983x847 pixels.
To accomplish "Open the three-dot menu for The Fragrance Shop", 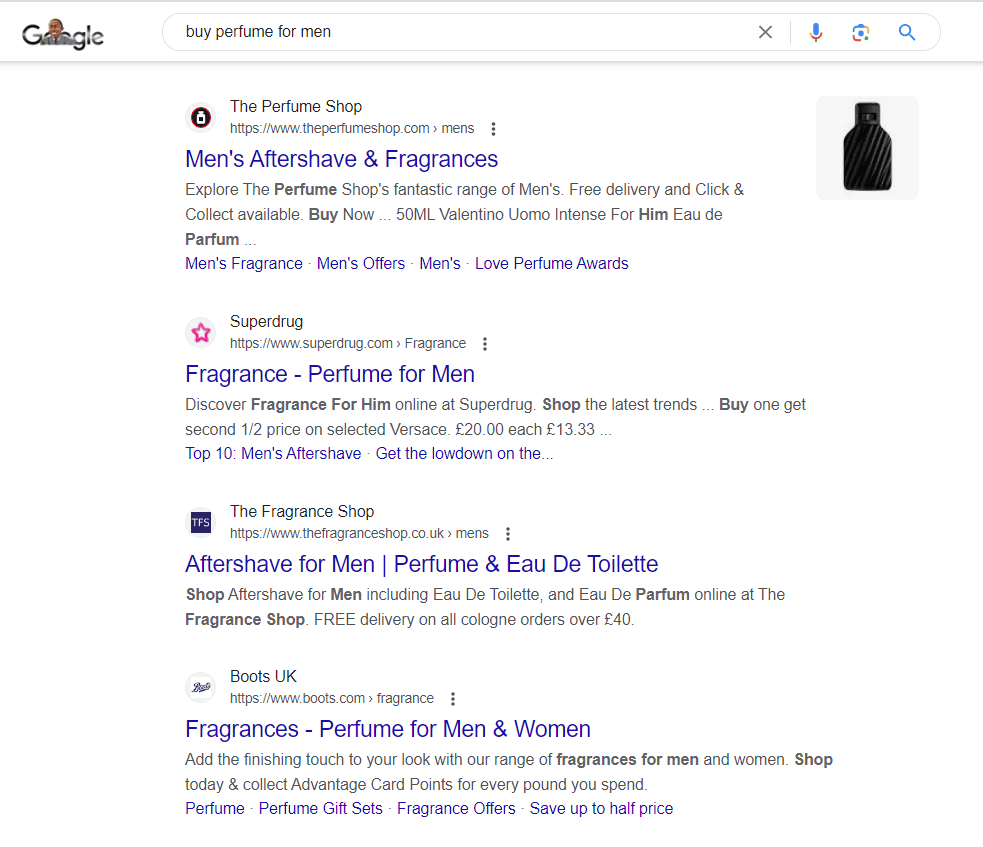I will coord(508,533).
